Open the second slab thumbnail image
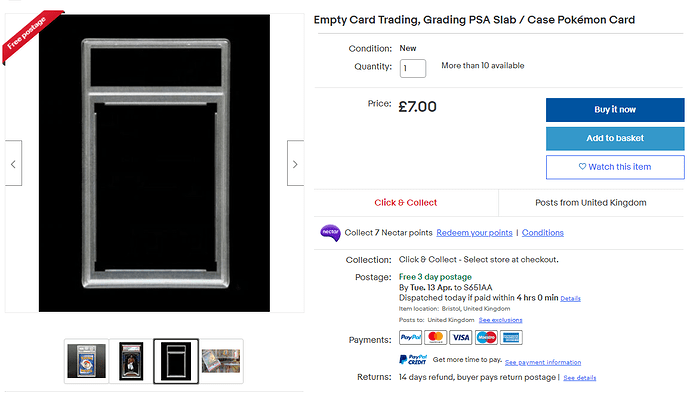Screen dimensions: 690x393 click(x=131, y=361)
